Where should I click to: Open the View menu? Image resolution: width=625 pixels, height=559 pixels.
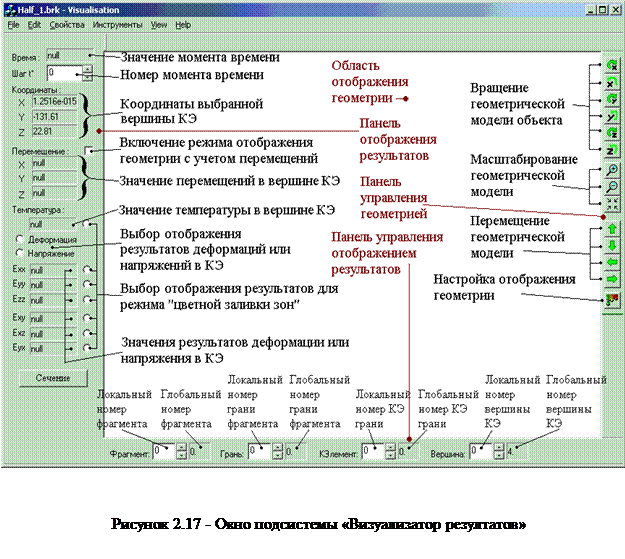(159, 25)
